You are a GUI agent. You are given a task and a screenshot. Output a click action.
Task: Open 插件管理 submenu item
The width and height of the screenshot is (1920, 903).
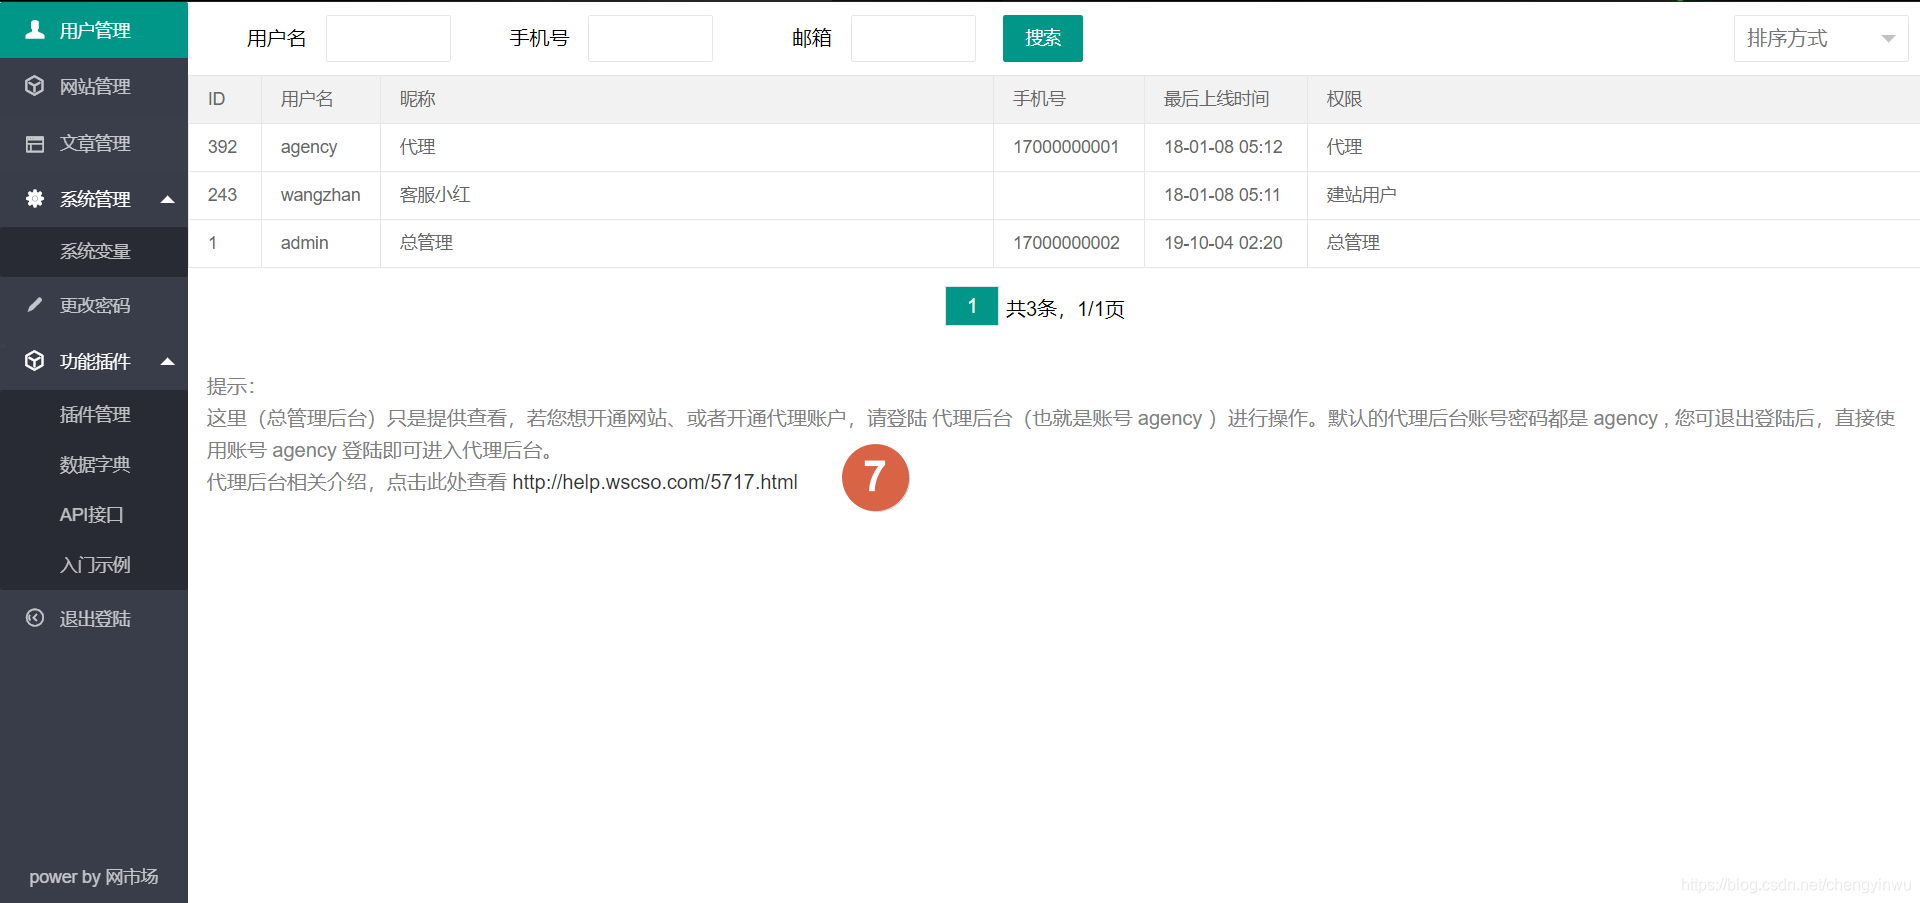click(94, 414)
